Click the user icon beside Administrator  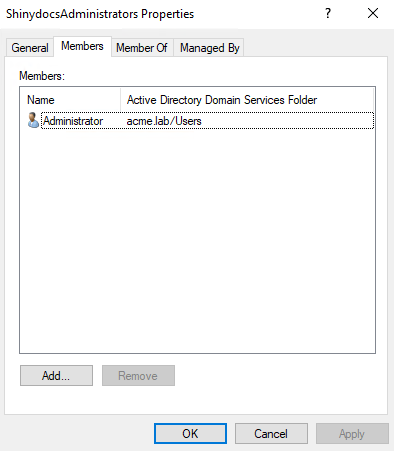[x=33, y=121]
